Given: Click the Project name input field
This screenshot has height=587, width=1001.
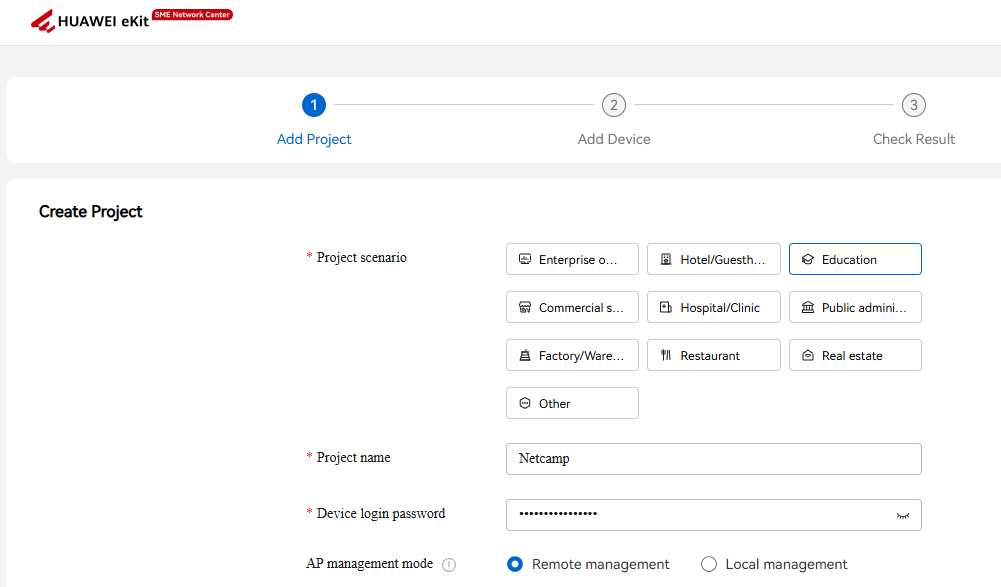Looking at the screenshot, I should [x=713, y=459].
